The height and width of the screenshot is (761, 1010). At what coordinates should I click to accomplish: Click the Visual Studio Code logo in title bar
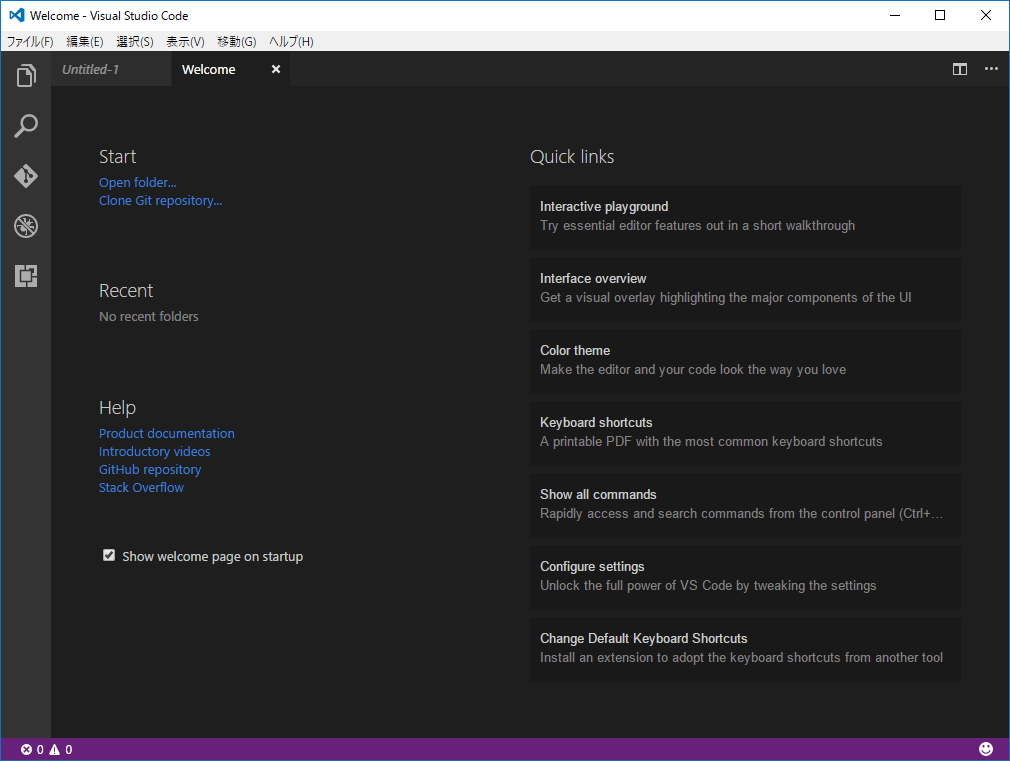coord(17,15)
